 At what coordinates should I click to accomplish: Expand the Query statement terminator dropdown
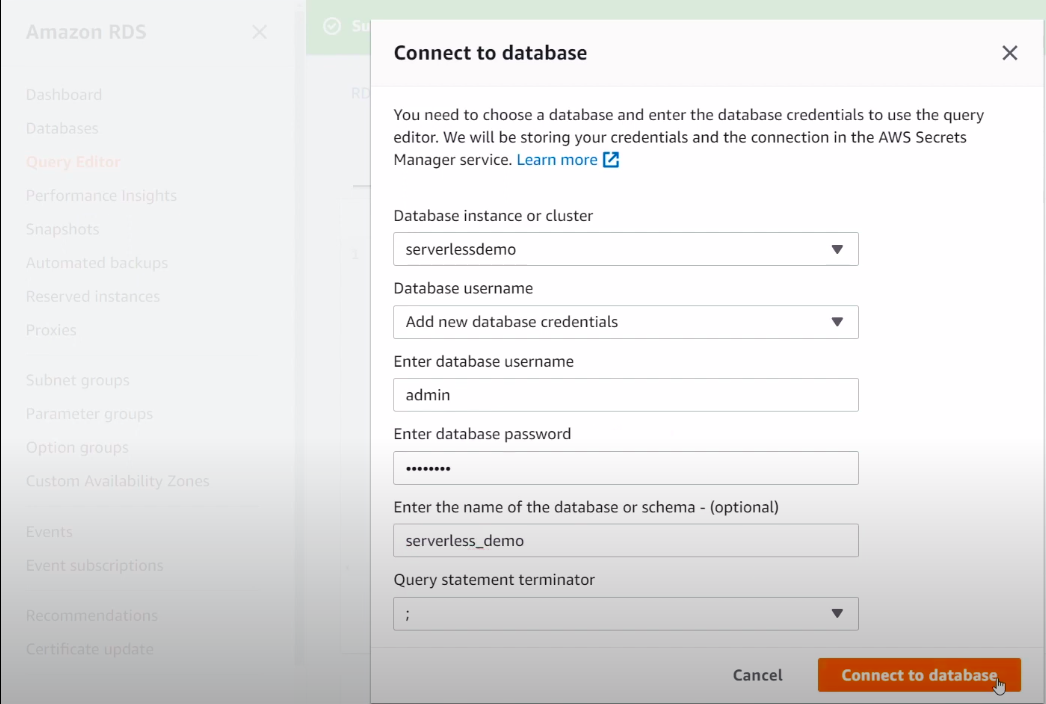tap(625, 614)
